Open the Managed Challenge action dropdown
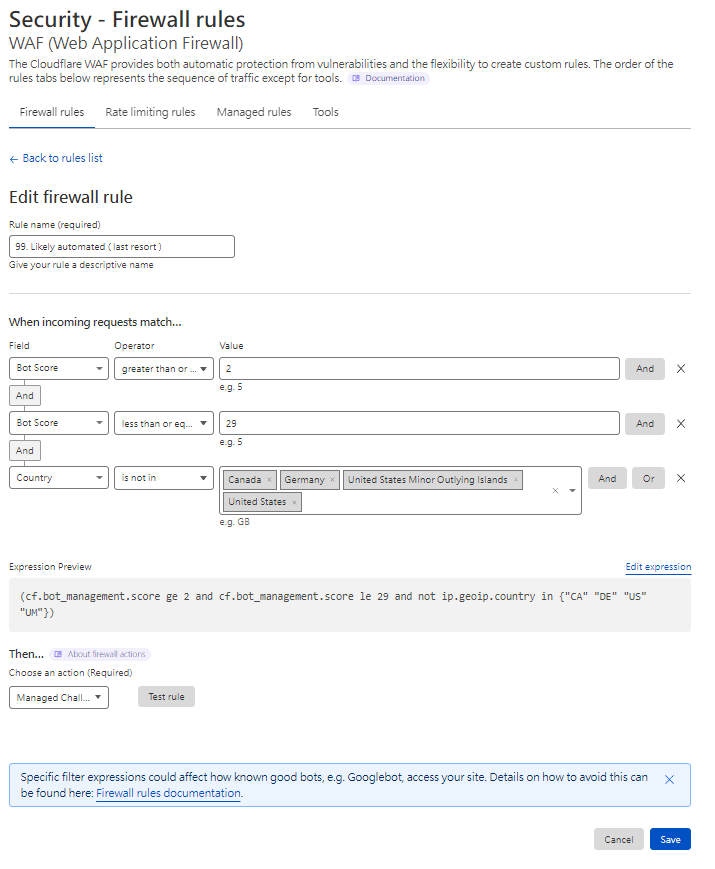 (x=58, y=697)
